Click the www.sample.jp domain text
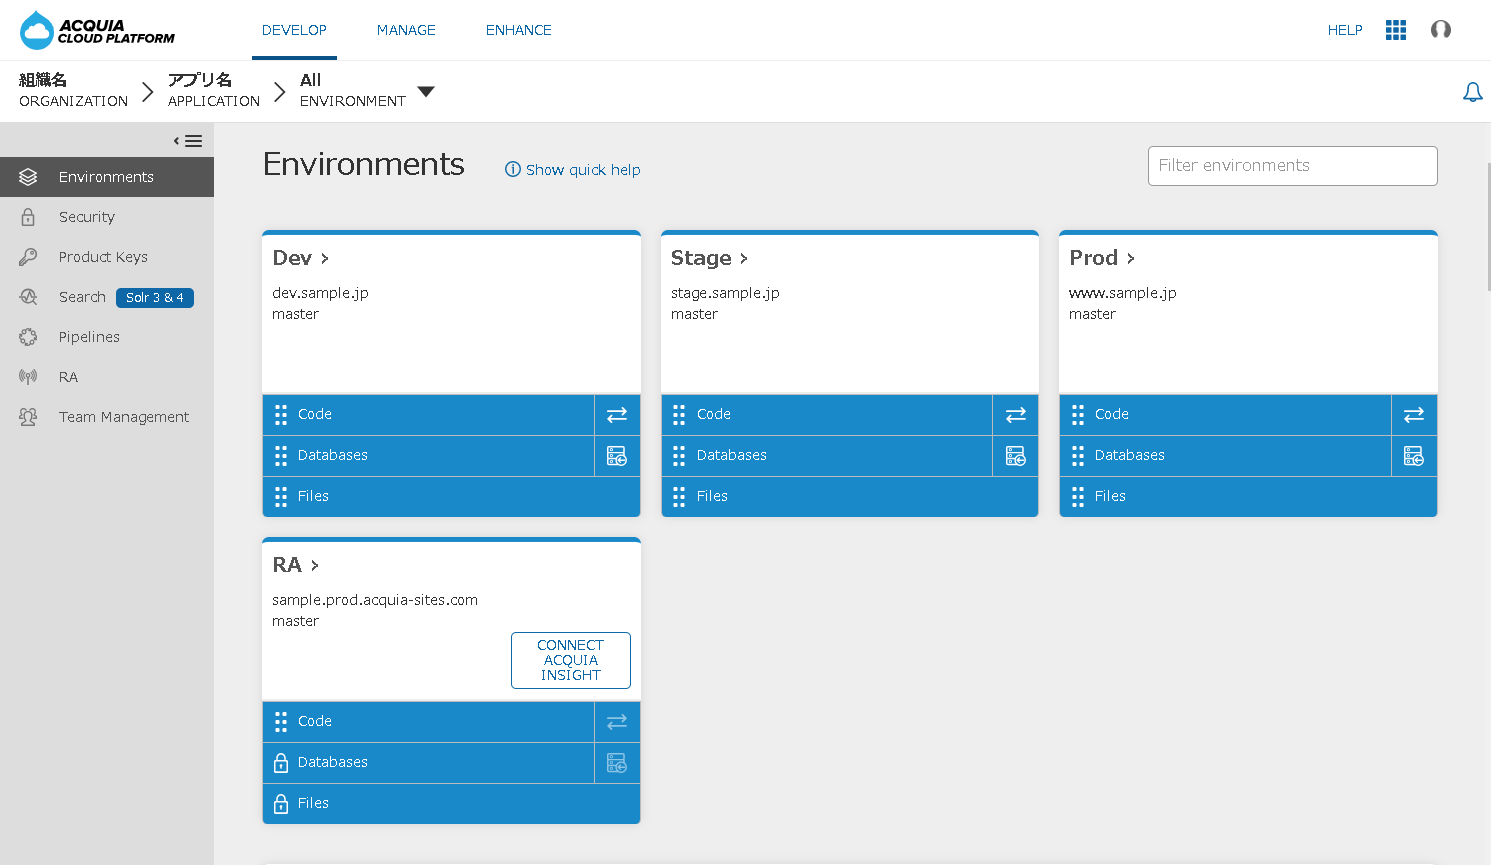Screen dimensions: 1491x865 tap(1122, 293)
